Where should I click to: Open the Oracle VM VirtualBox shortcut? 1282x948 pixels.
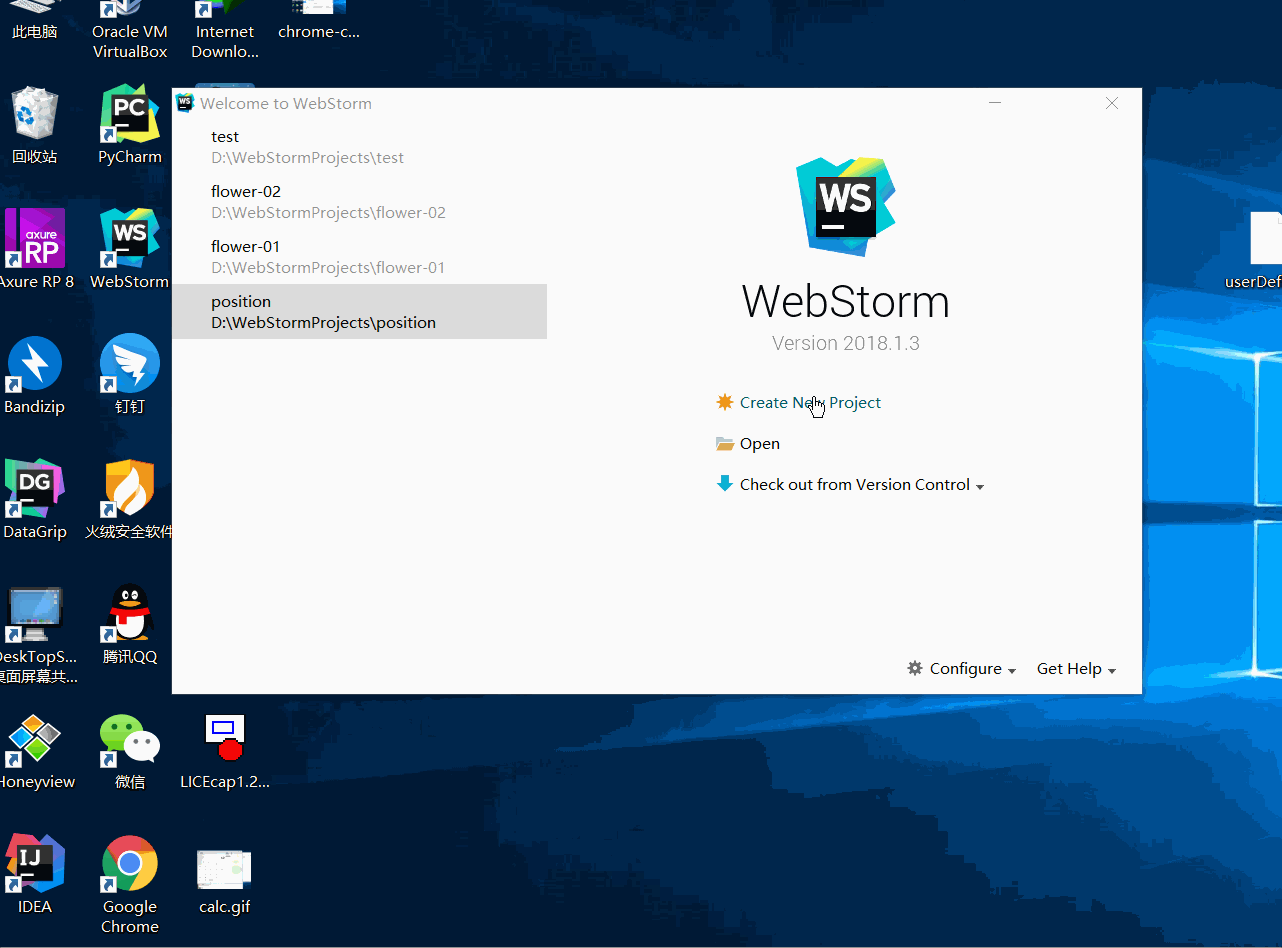pos(130,28)
